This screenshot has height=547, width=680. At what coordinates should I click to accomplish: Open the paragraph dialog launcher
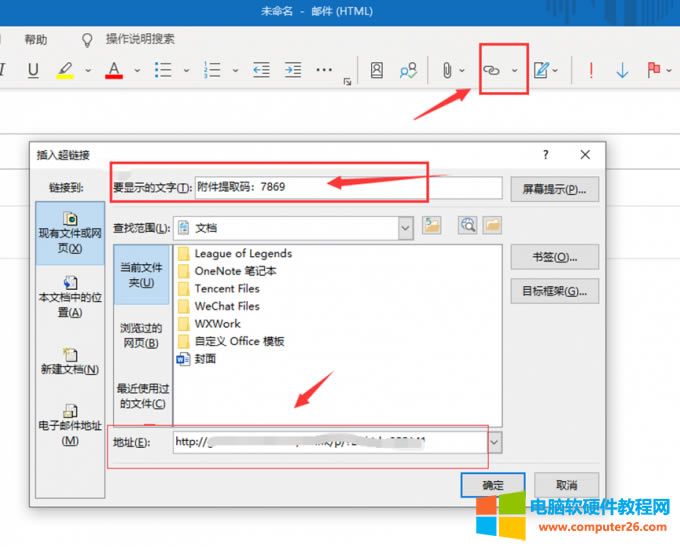[x=347, y=82]
